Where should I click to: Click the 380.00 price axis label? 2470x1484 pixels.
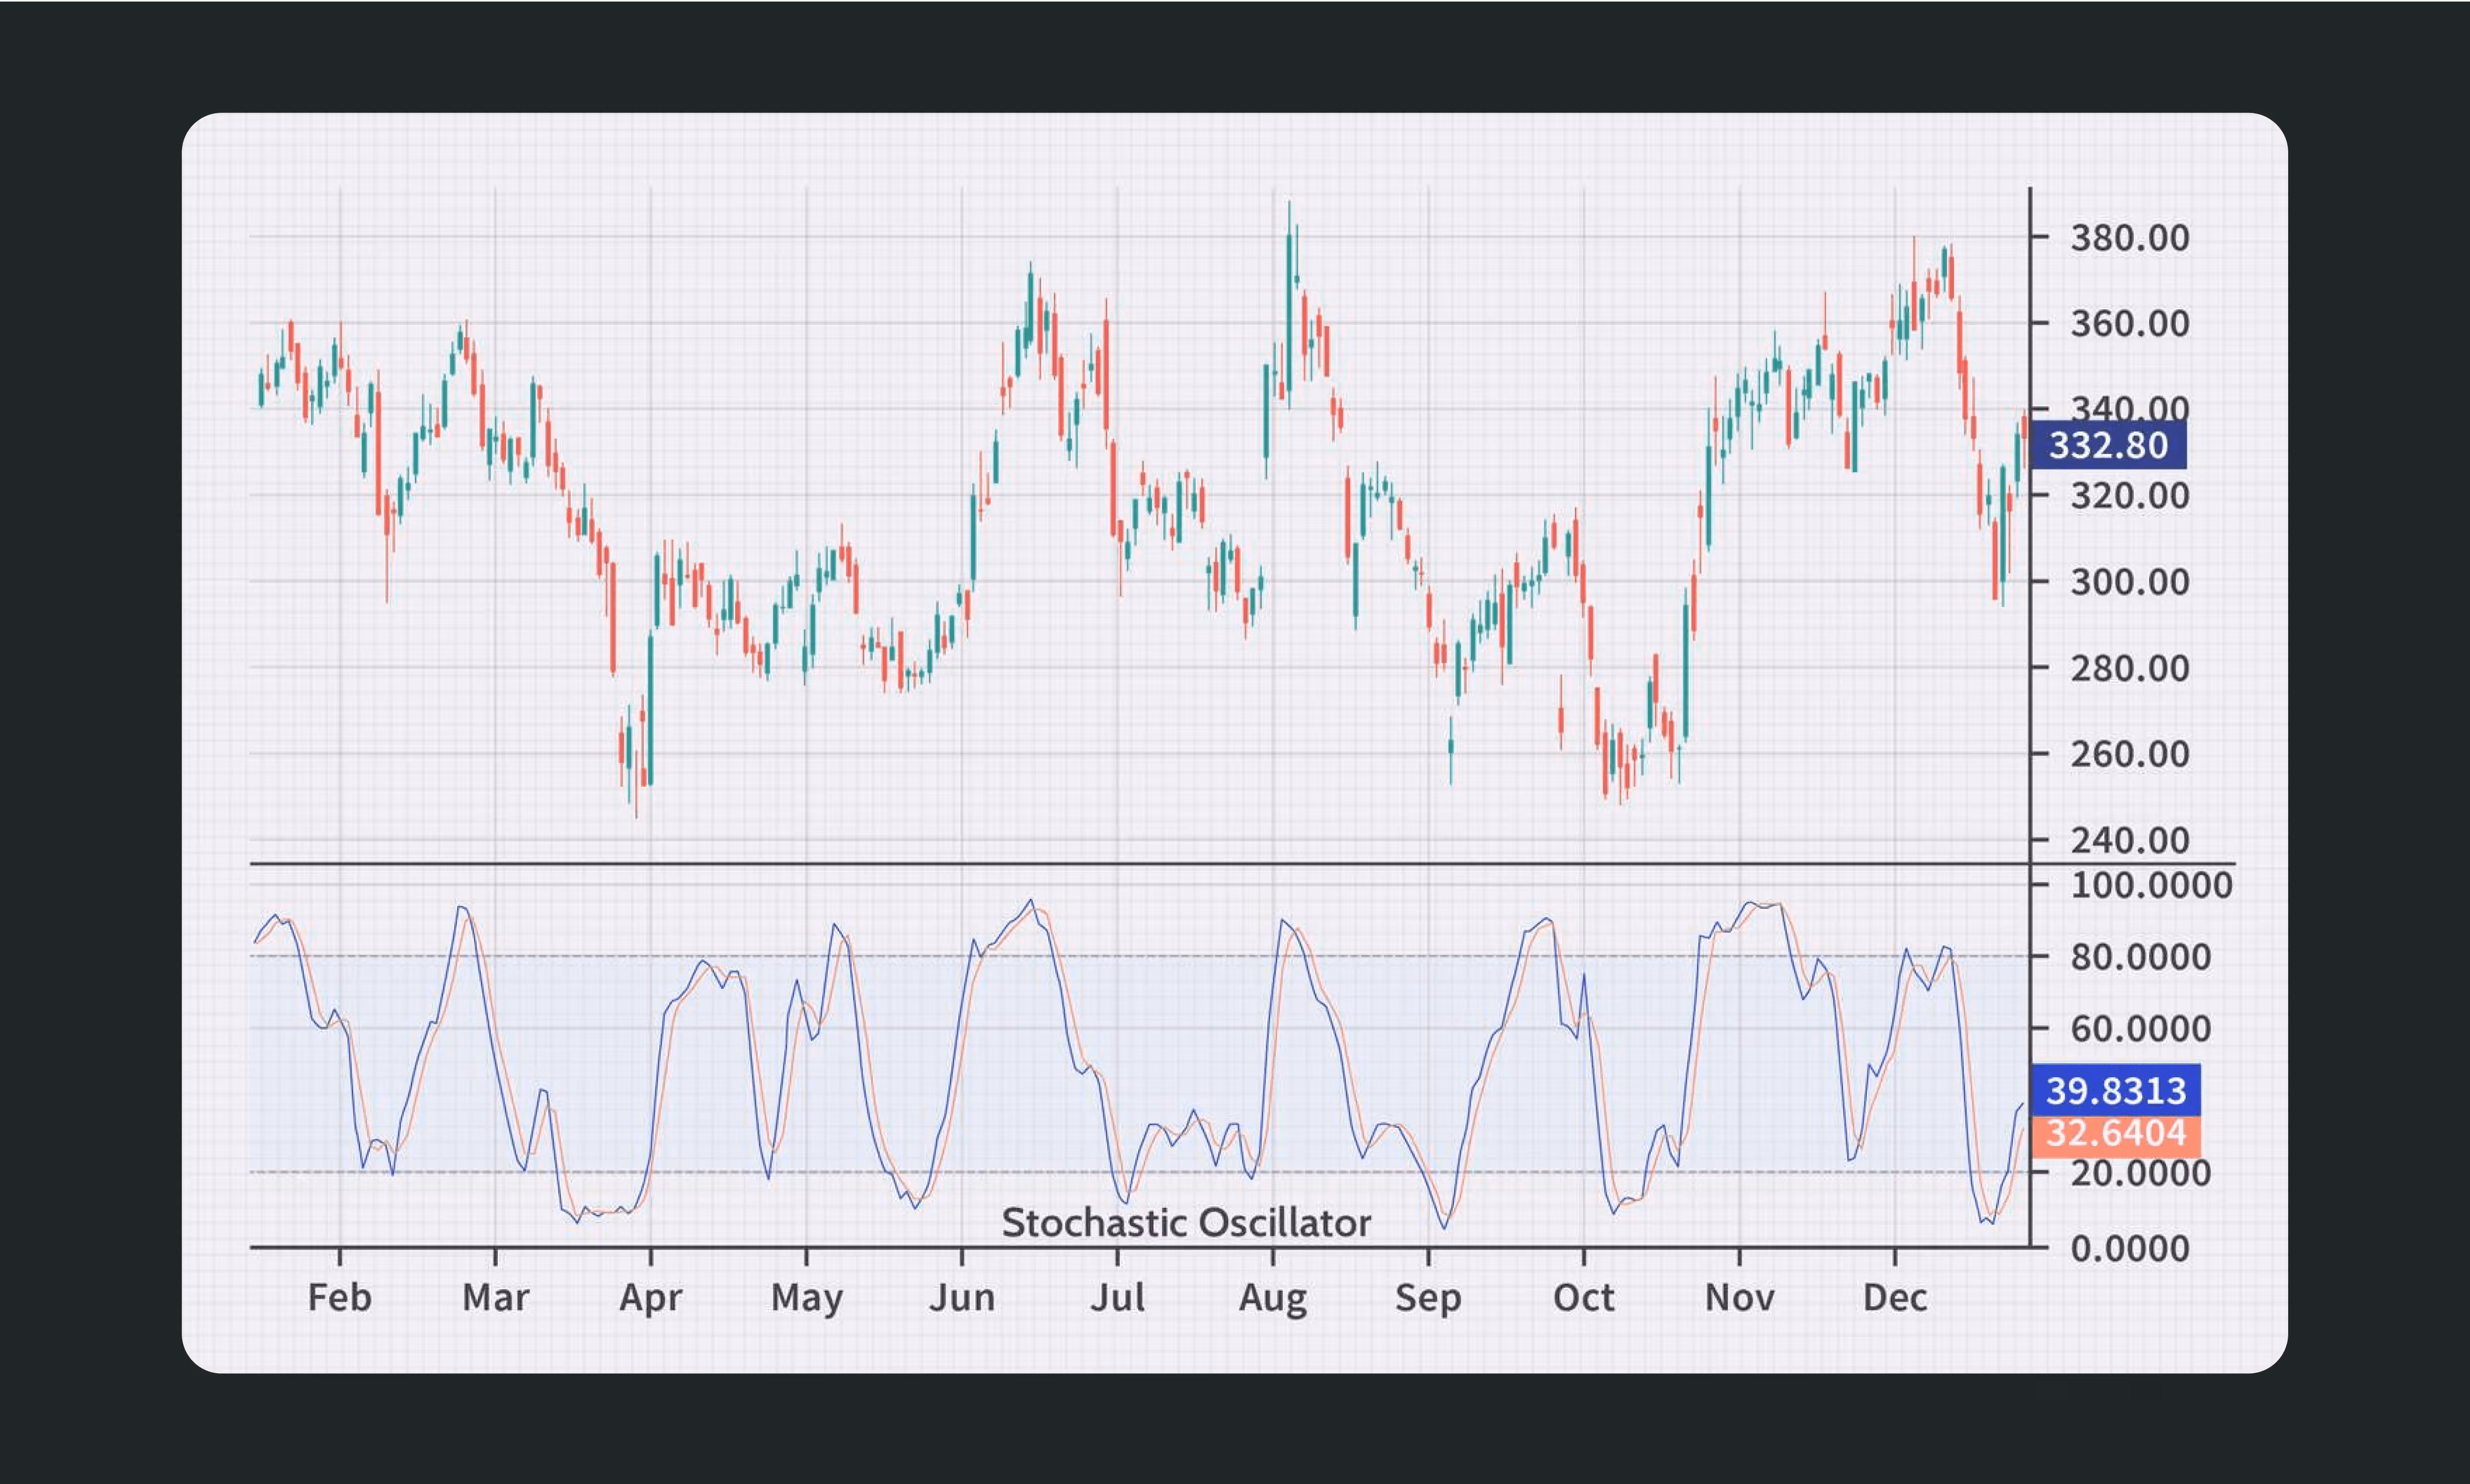2129,238
